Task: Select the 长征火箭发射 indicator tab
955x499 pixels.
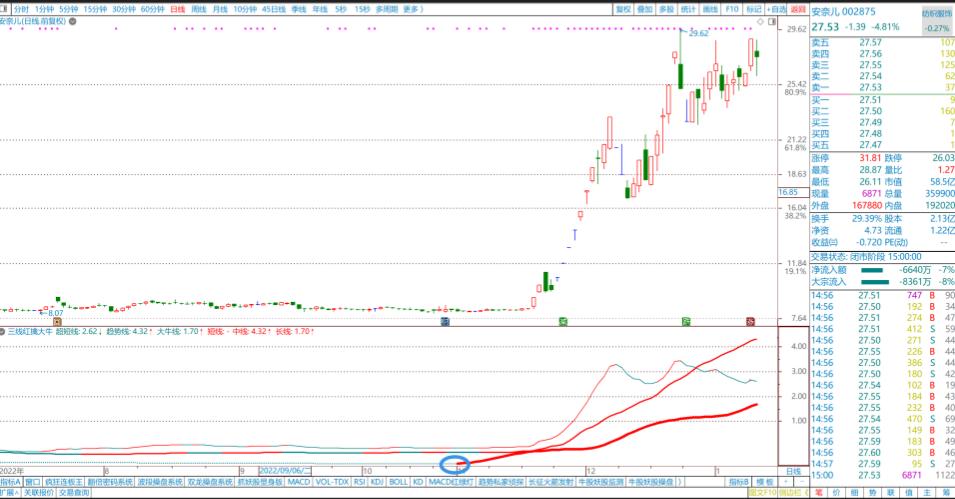Action: (550, 481)
